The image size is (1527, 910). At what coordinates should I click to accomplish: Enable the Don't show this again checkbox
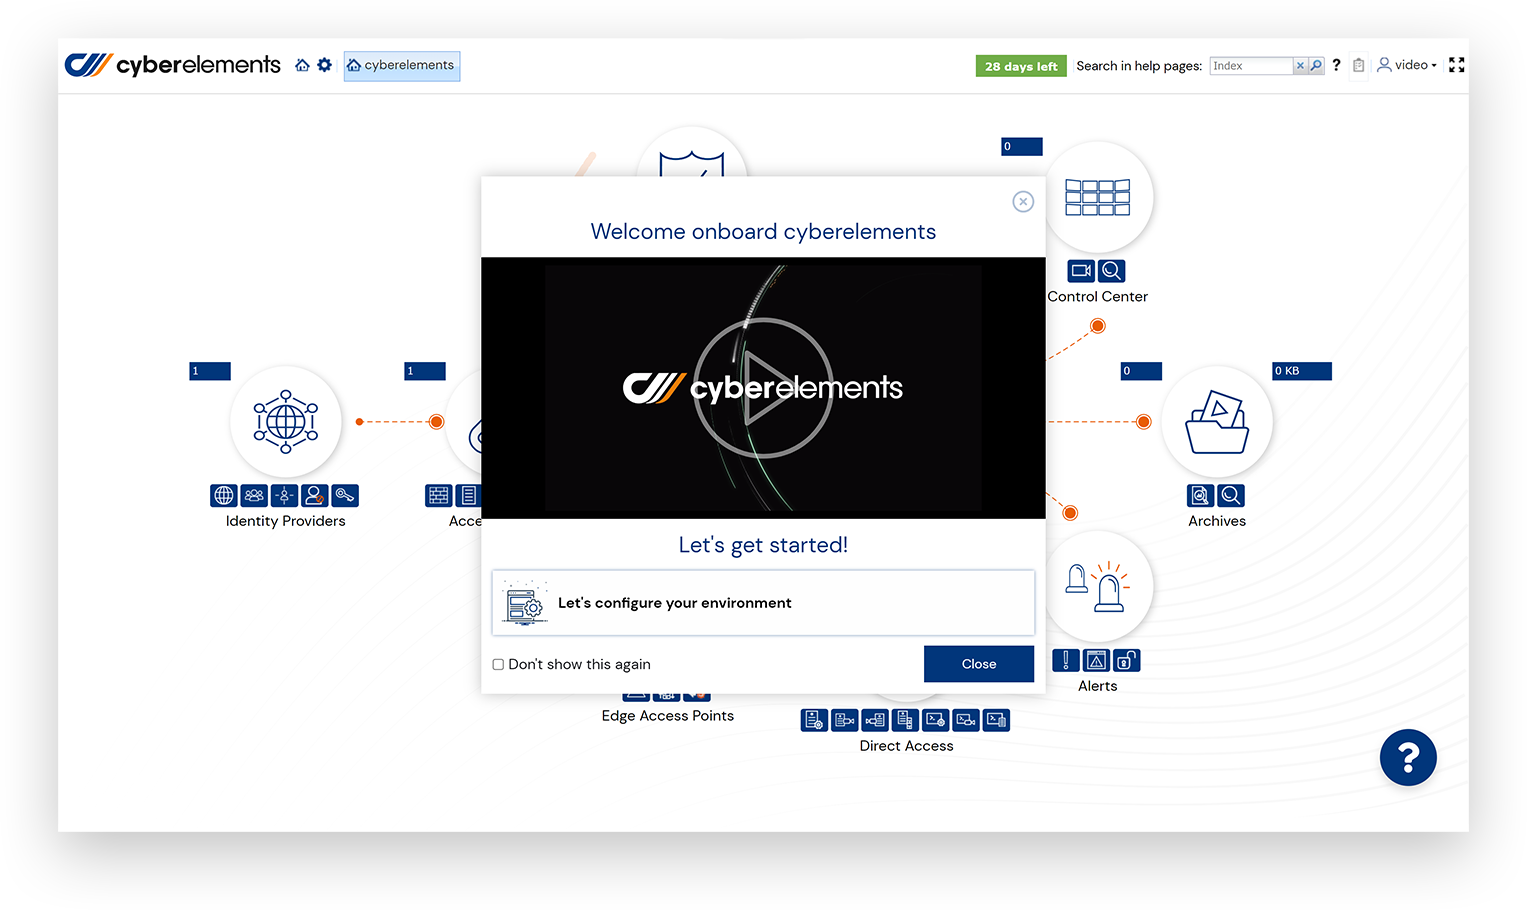498,664
